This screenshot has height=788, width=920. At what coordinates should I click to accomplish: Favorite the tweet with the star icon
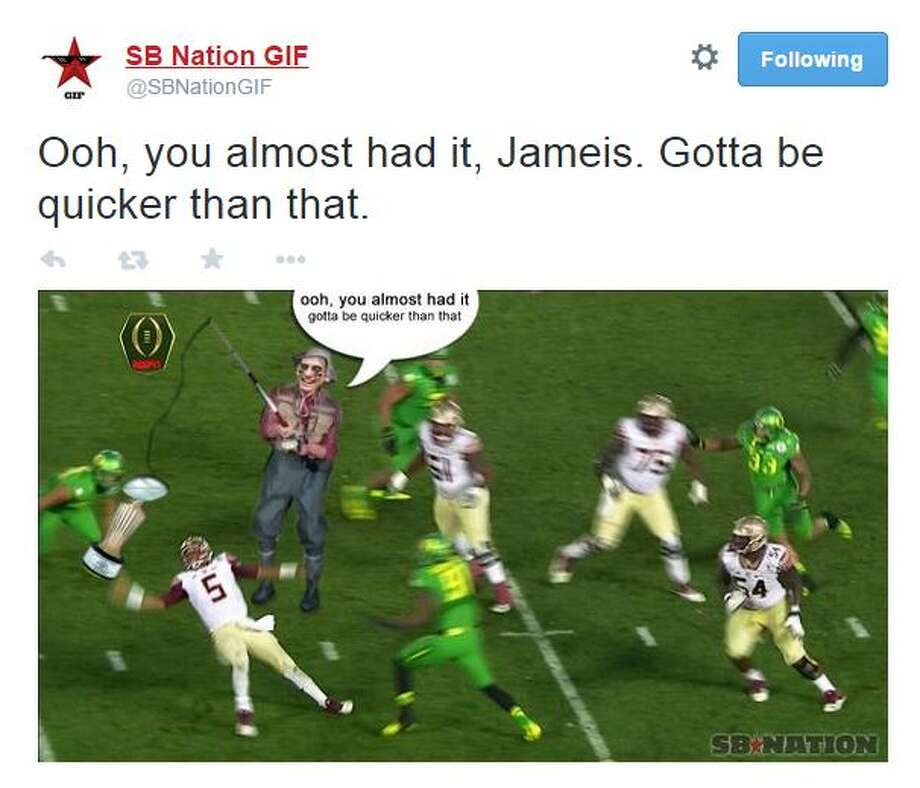(212, 258)
